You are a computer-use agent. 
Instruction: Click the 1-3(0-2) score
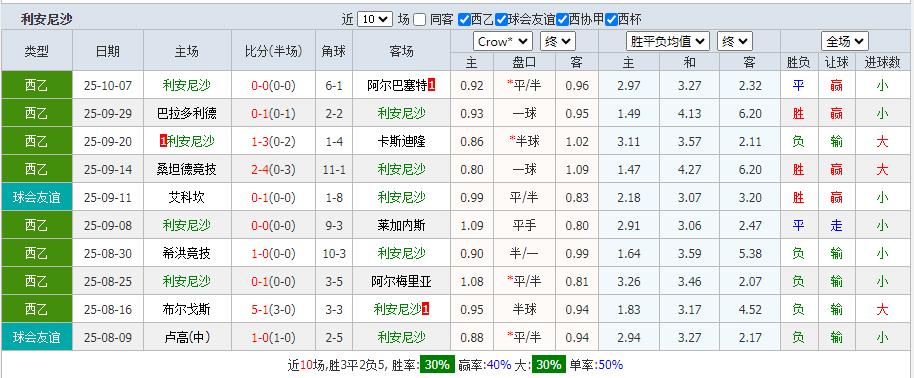(273, 142)
